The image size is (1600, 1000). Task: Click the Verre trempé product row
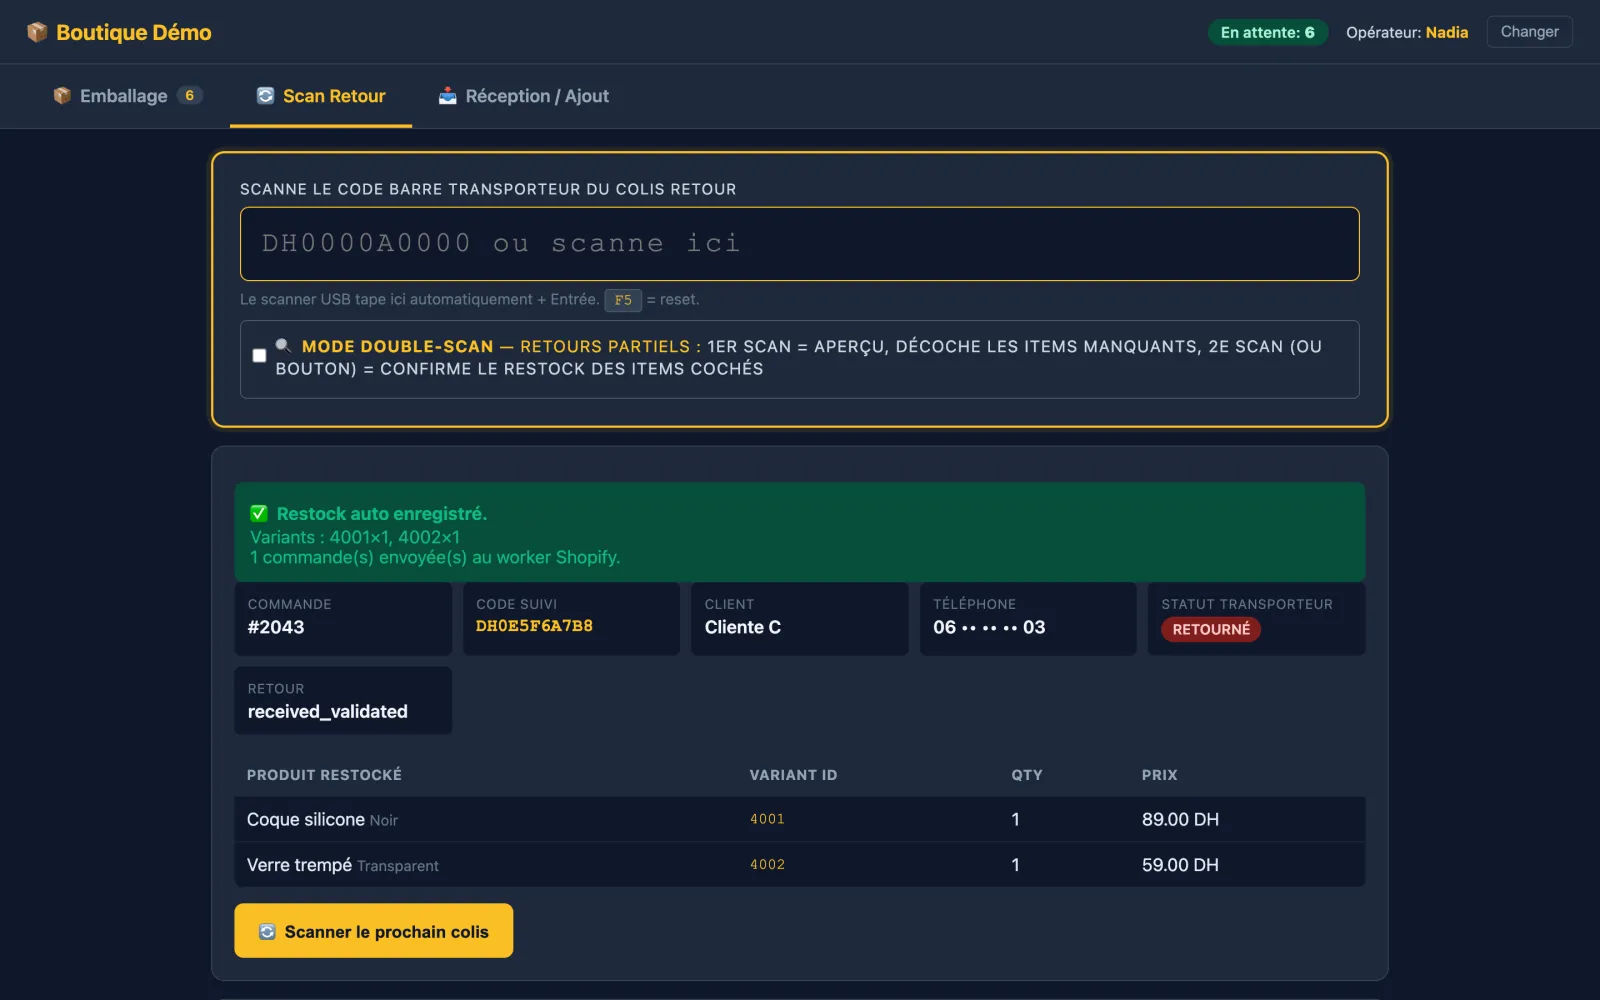(799, 865)
